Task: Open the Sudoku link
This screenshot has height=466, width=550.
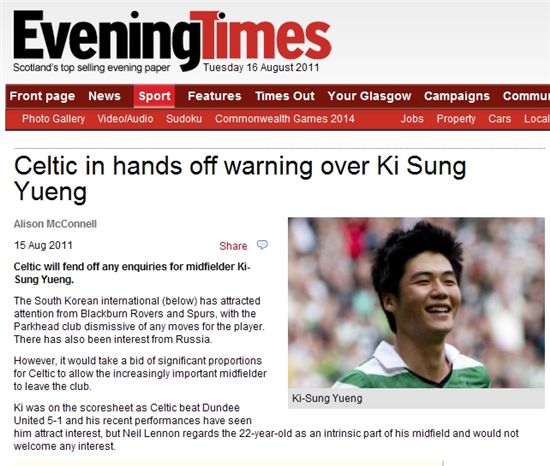Action: (x=184, y=119)
